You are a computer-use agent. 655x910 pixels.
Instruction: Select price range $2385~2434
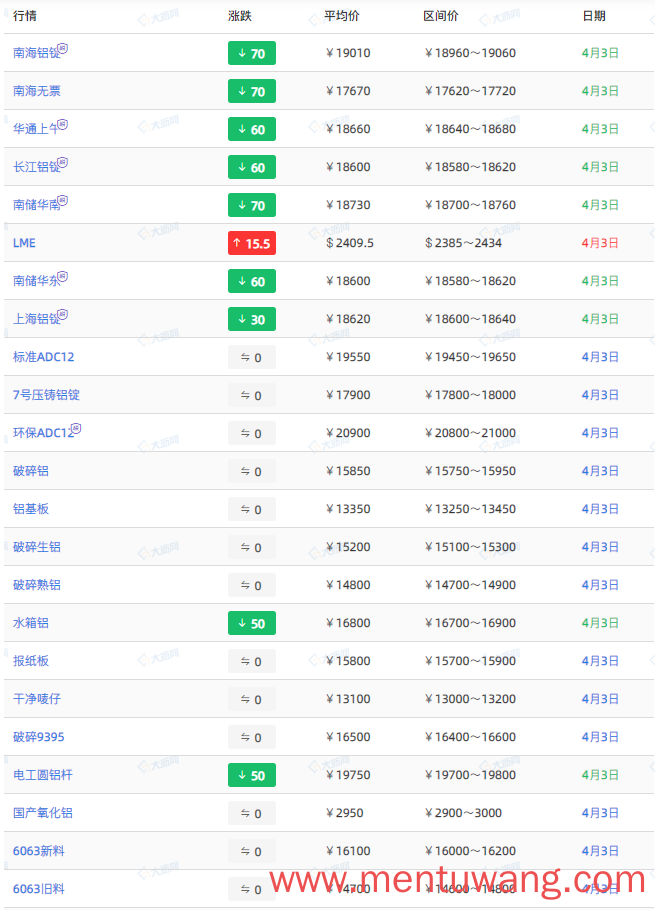click(463, 243)
